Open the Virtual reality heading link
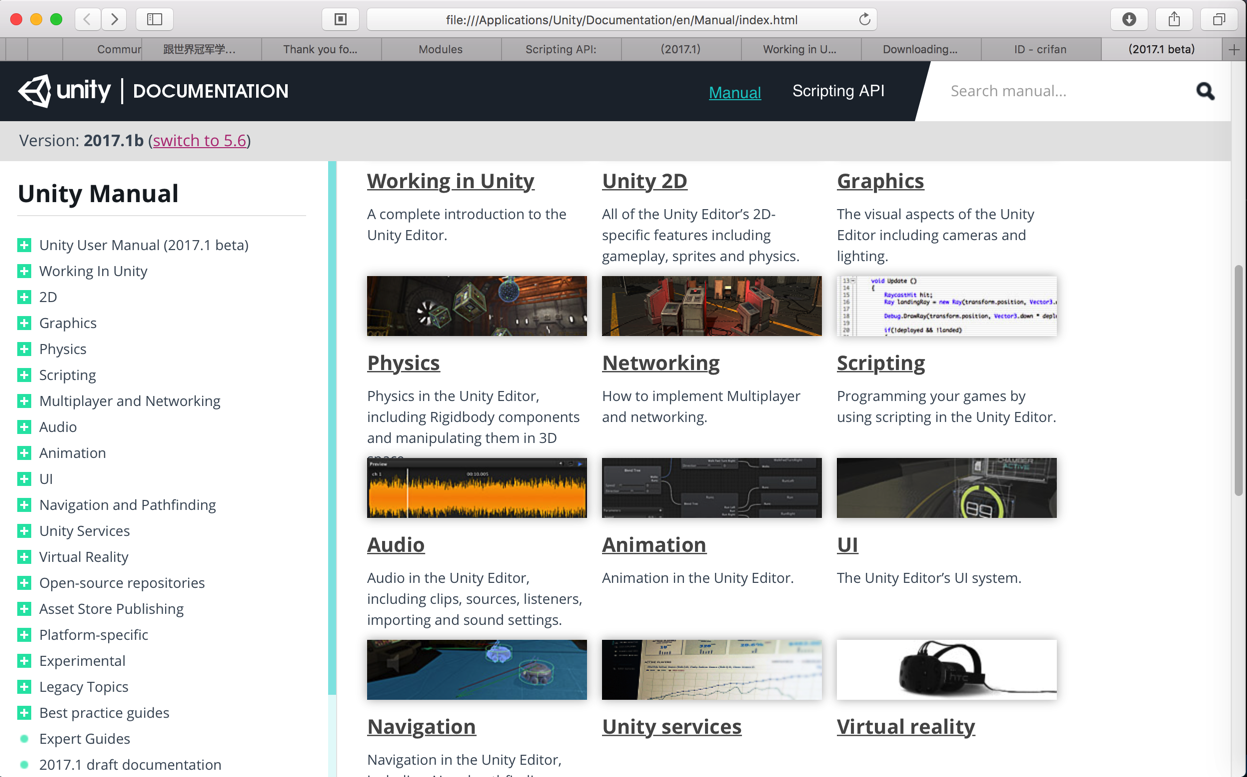The width and height of the screenshot is (1247, 777). [906, 727]
